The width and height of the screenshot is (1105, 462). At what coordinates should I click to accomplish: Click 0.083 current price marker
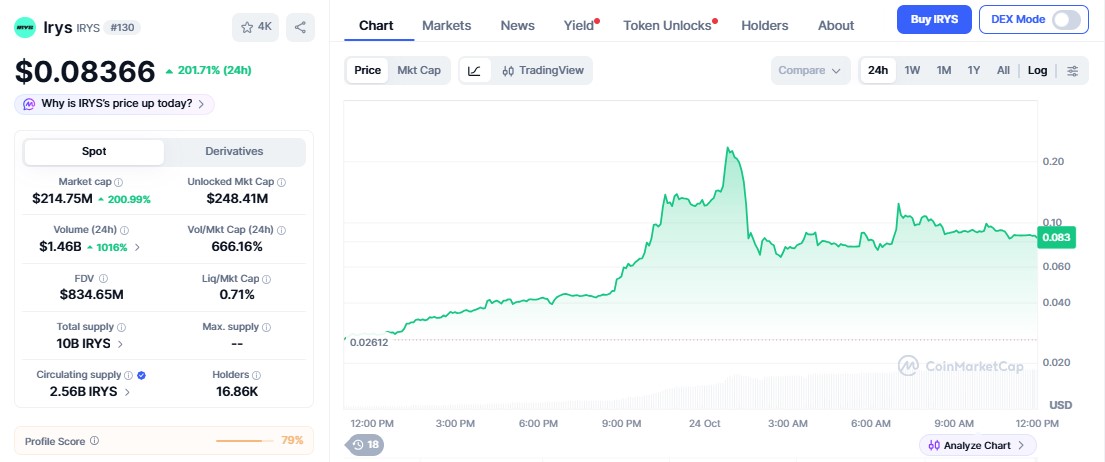1056,237
